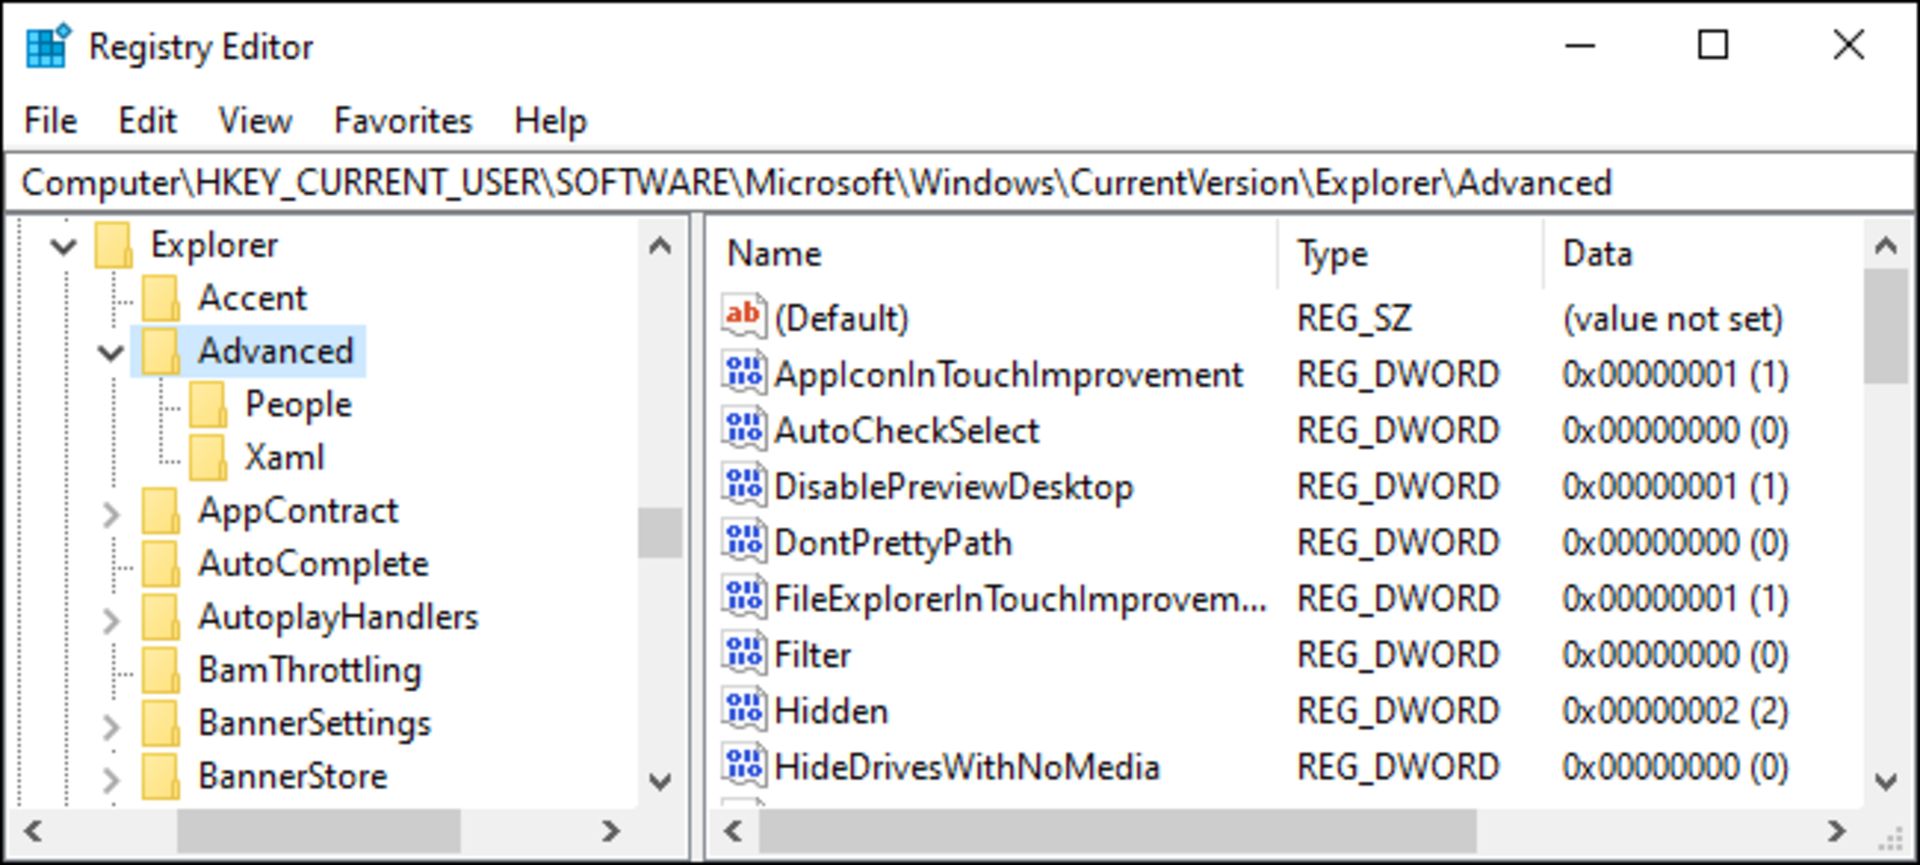The width and height of the screenshot is (1920, 865).
Task: Expand the BannerSettings tree node
Action: coord(110,725)
